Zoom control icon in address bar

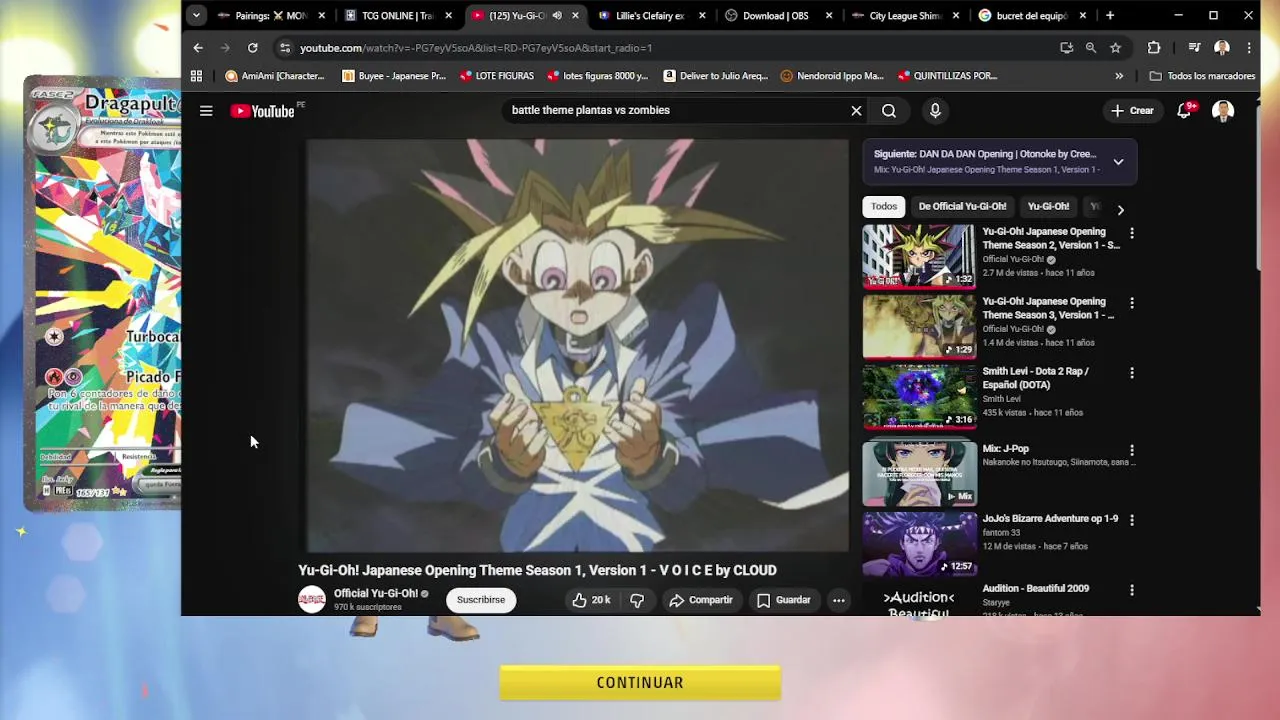(x=1091, y=48)
